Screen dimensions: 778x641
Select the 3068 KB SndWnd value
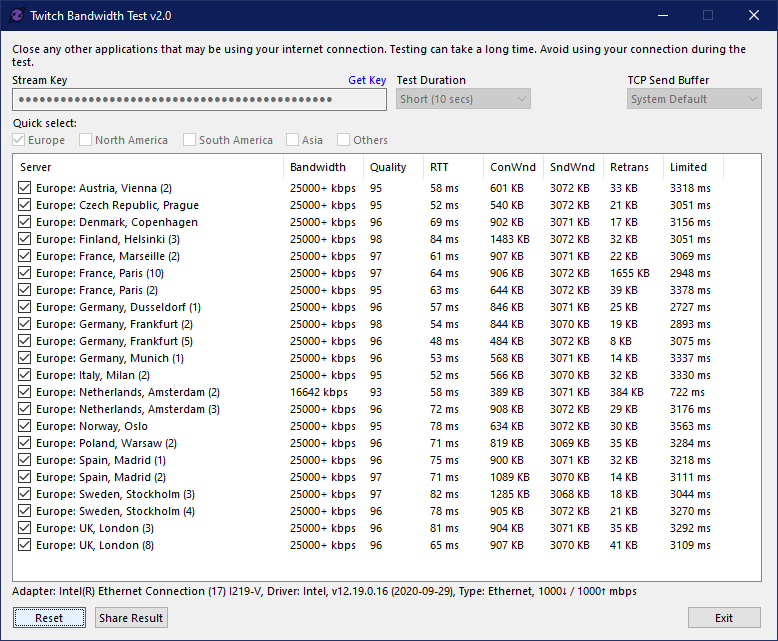pos(570,494)
